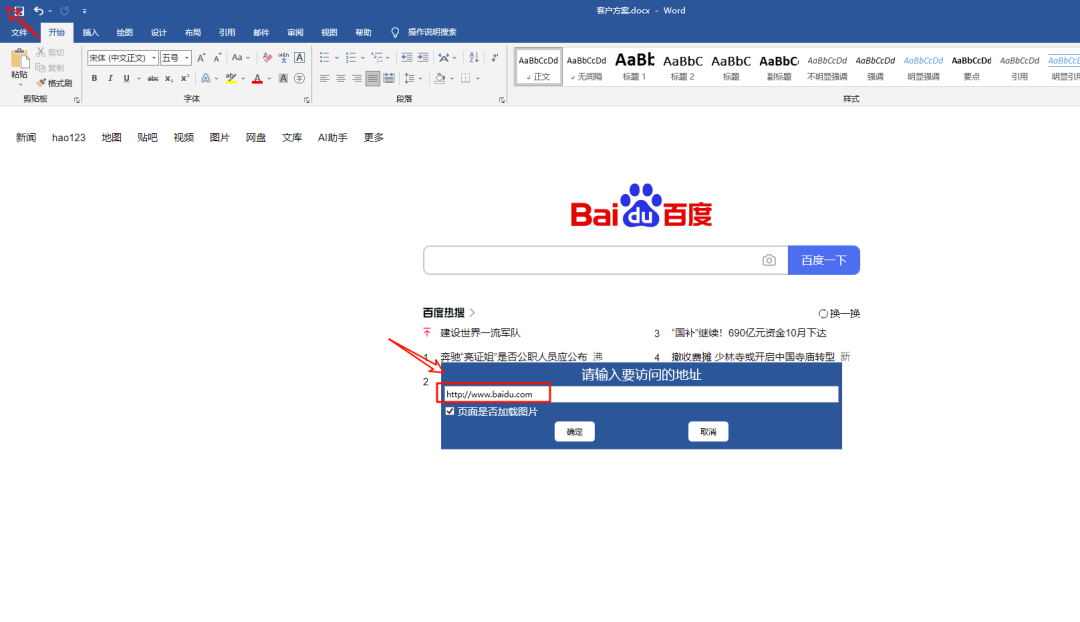
Task: Decrease paragraph indent
Action: coord(407,58)
